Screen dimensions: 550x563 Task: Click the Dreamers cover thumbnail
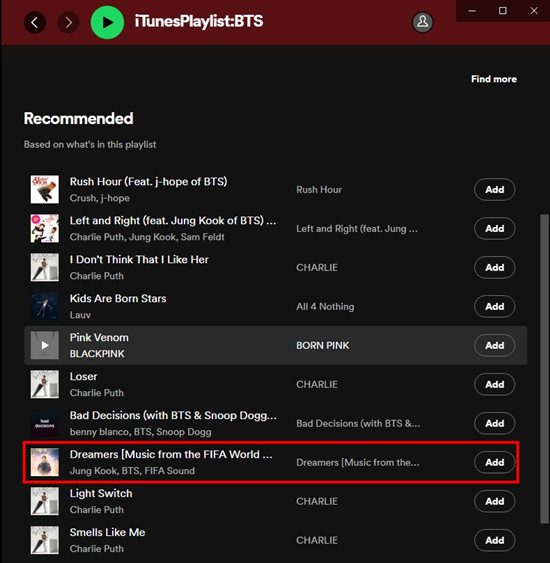click(x=45, y=462)
